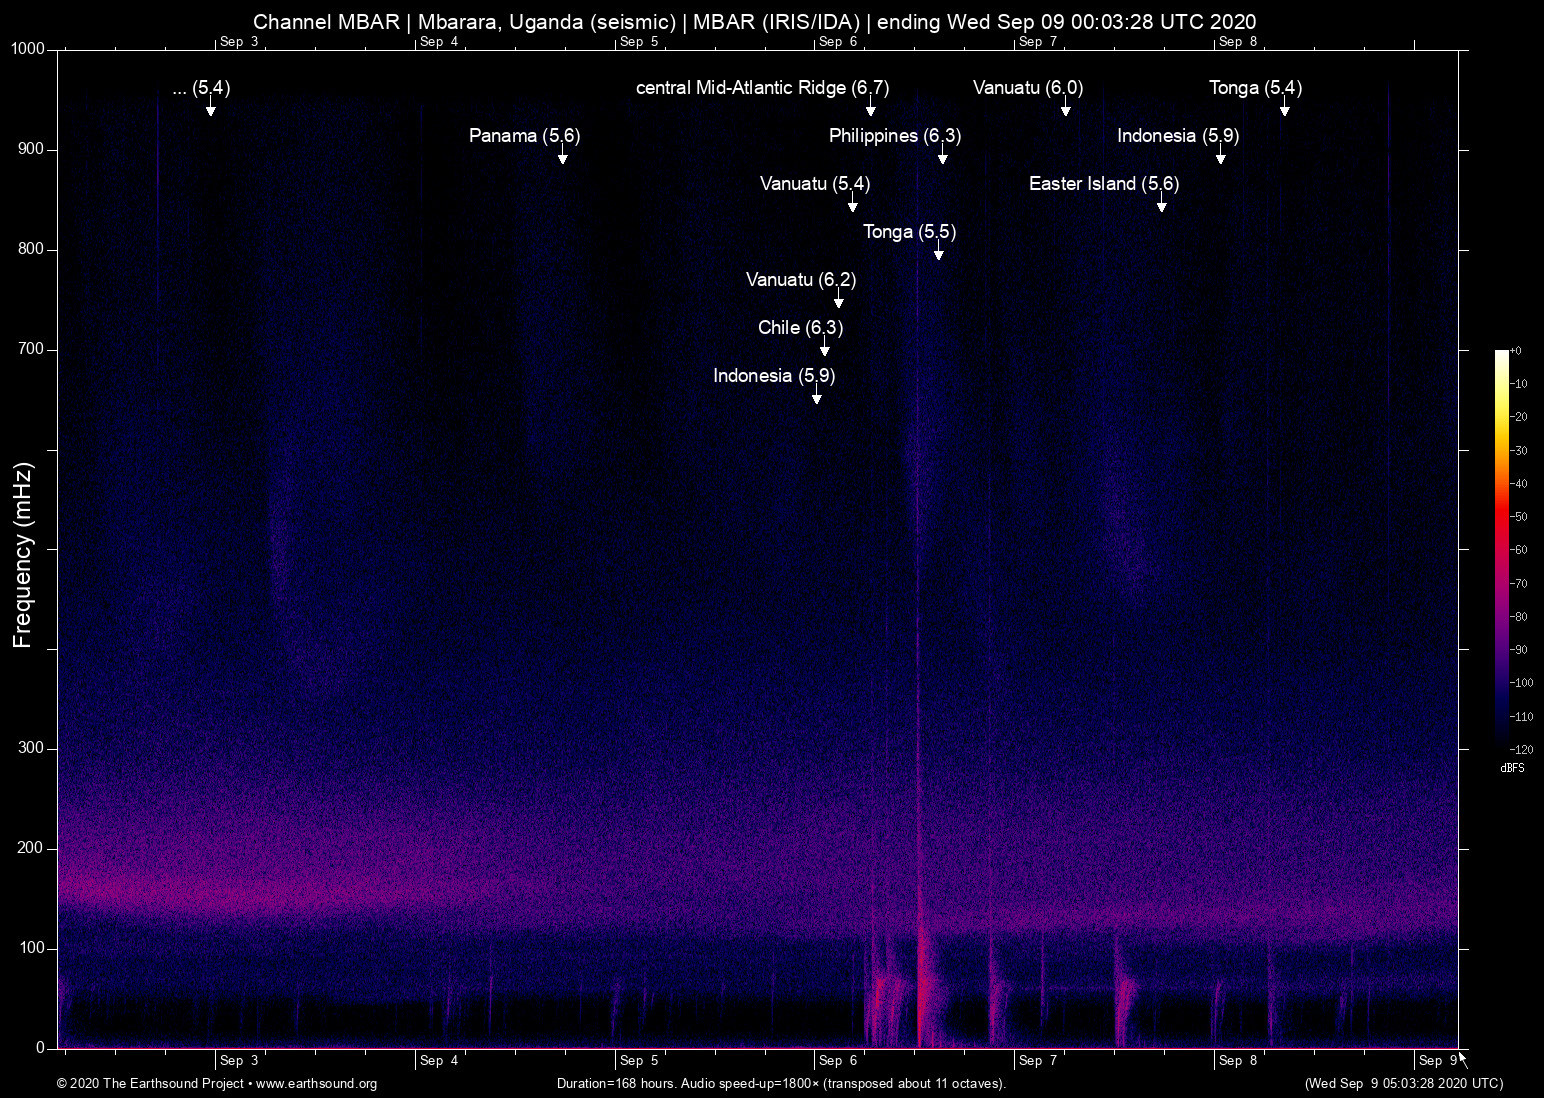Select the Vanuatu (6.0) event label
Image resolution: width=1544 pixels, height=1098 pixels.
(1027, 88)
